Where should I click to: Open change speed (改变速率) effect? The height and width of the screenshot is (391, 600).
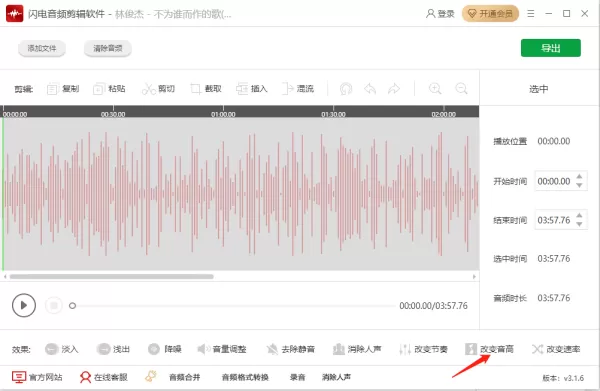(556, 349)
